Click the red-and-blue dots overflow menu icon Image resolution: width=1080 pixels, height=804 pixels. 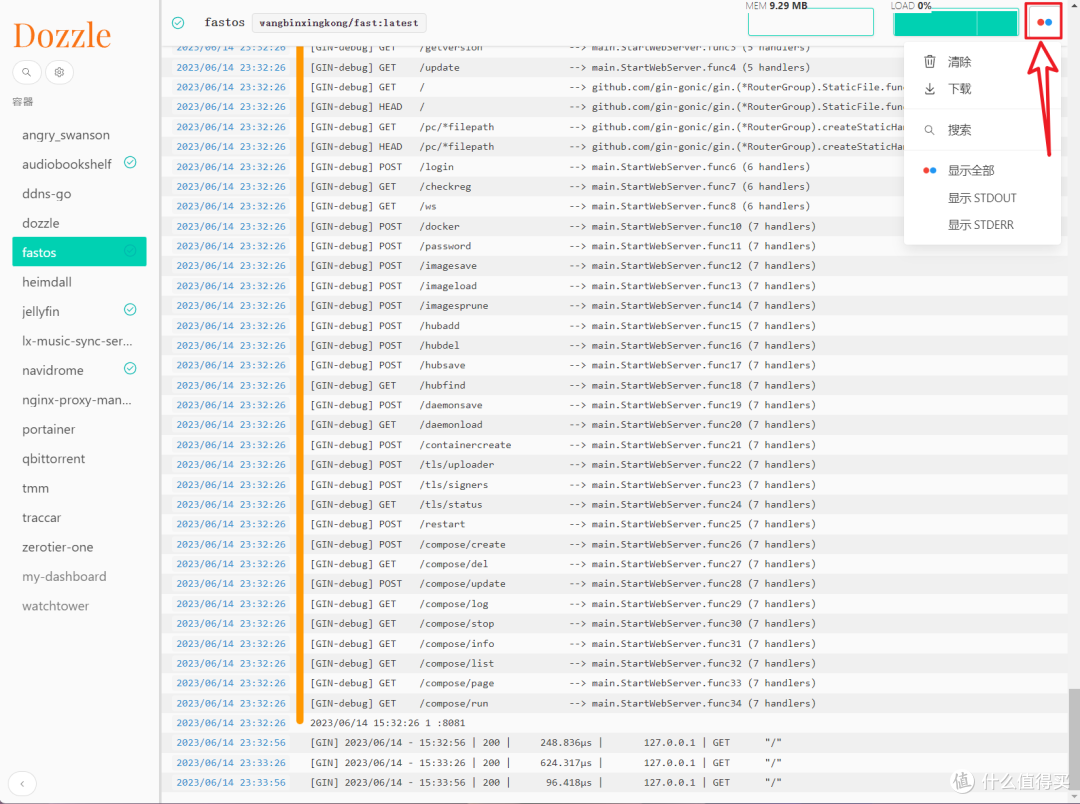1043,20
